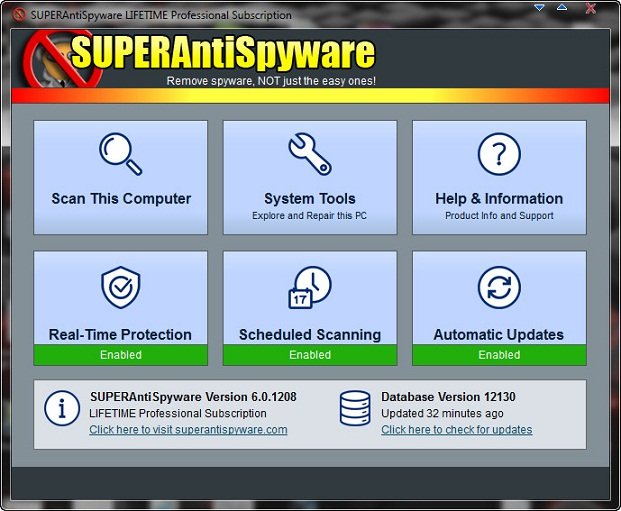Click the tagline Remove spyware, NOT just the easy ones
The height and width of the screenshot is (511, 621).
click(x=271, y=81)
